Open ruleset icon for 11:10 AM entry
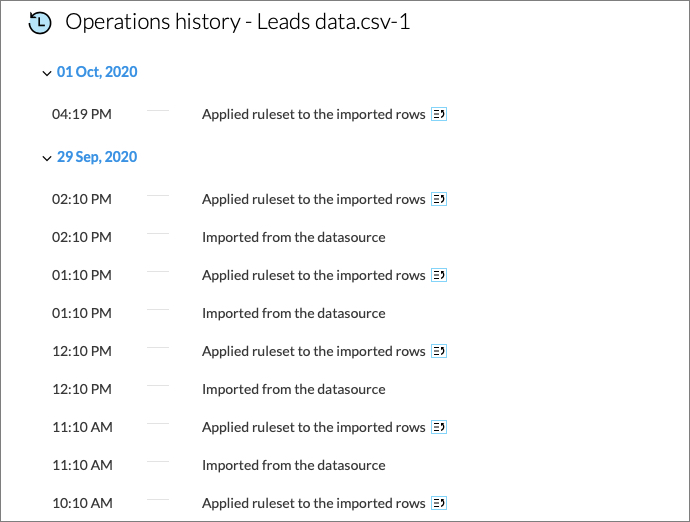 [x=439, y=427]
